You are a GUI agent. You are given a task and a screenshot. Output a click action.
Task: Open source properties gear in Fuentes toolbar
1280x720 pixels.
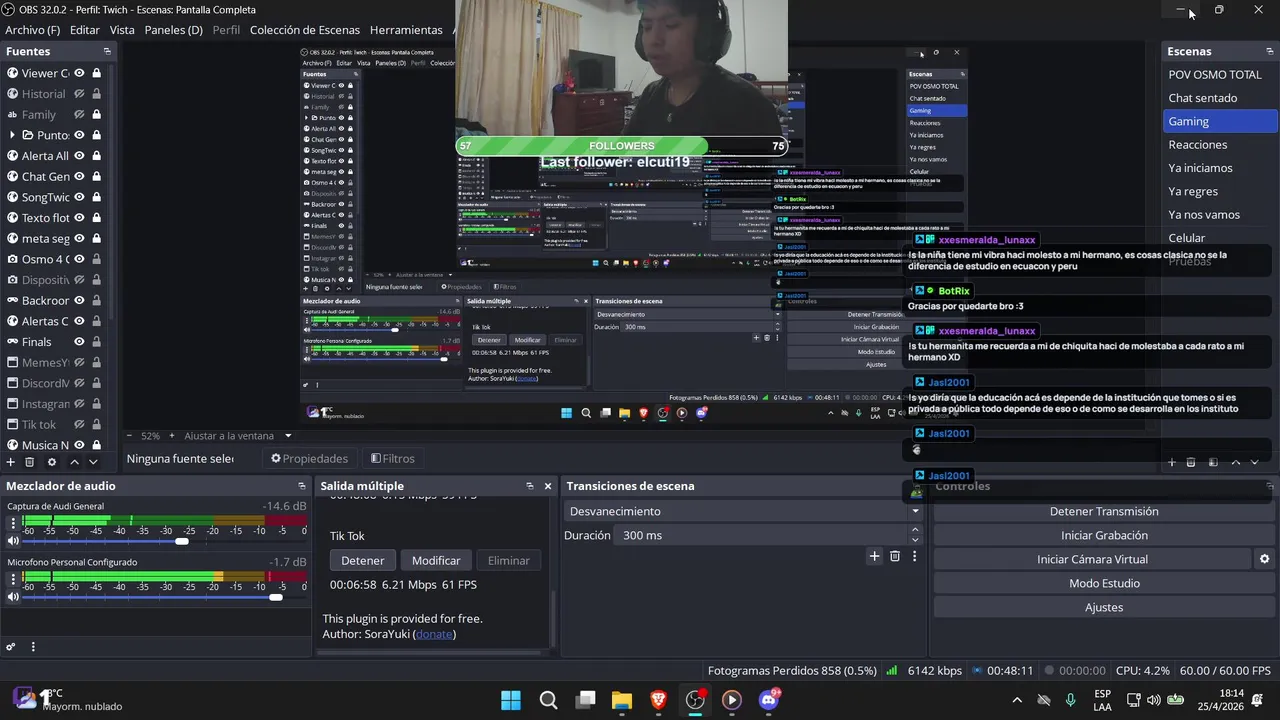coord(52,462)
